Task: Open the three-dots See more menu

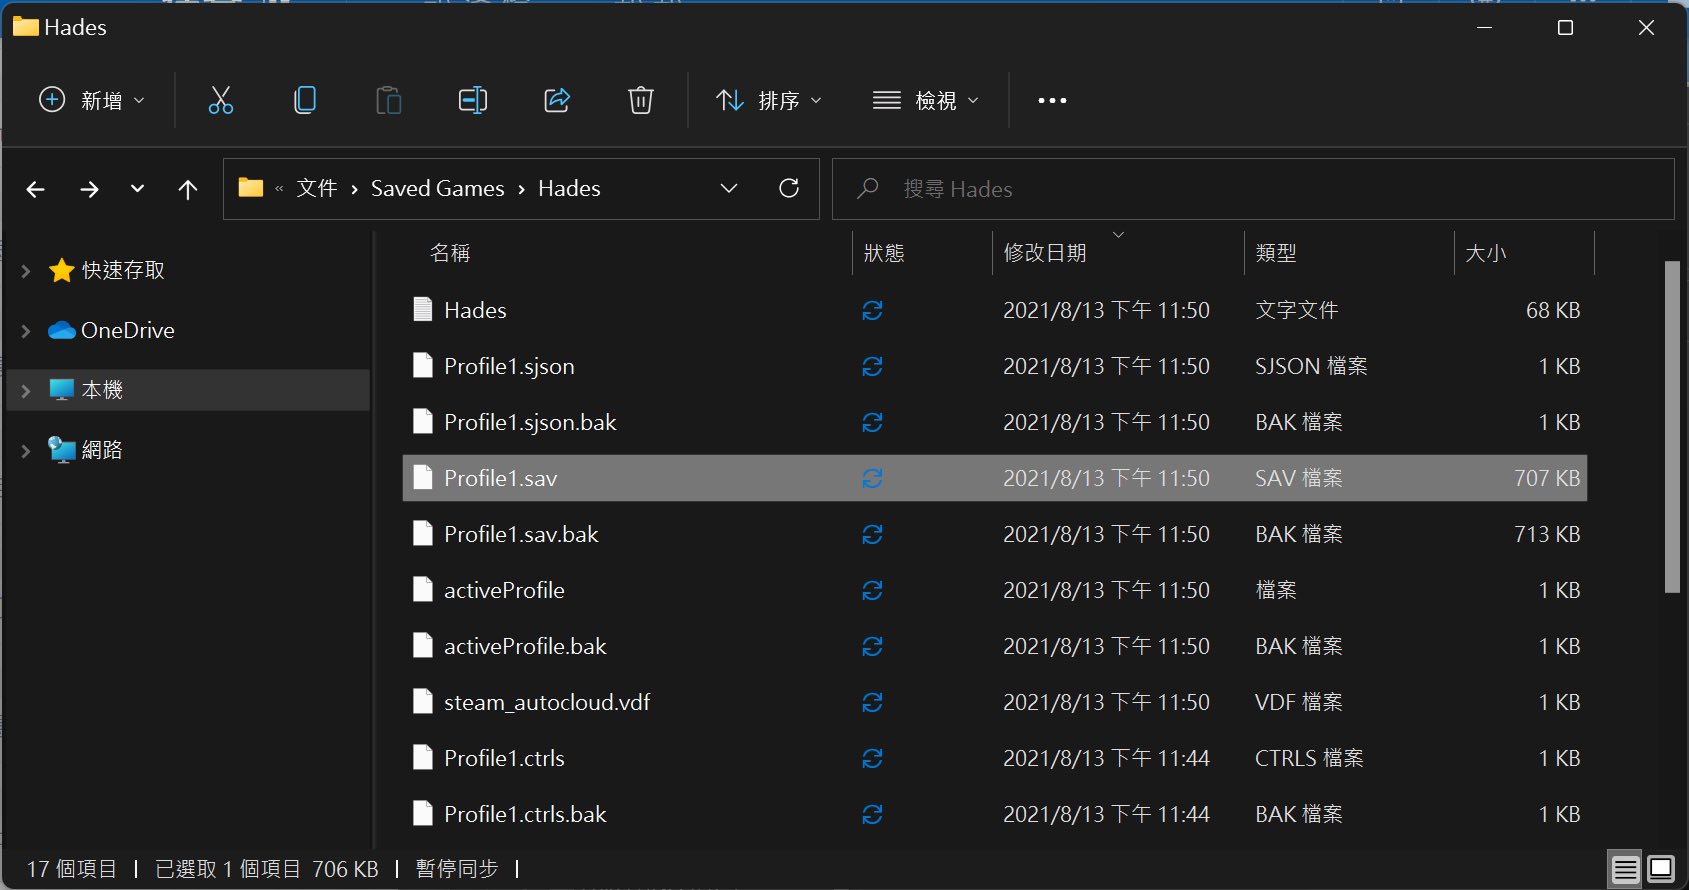Action: [x=1052, y=100]
